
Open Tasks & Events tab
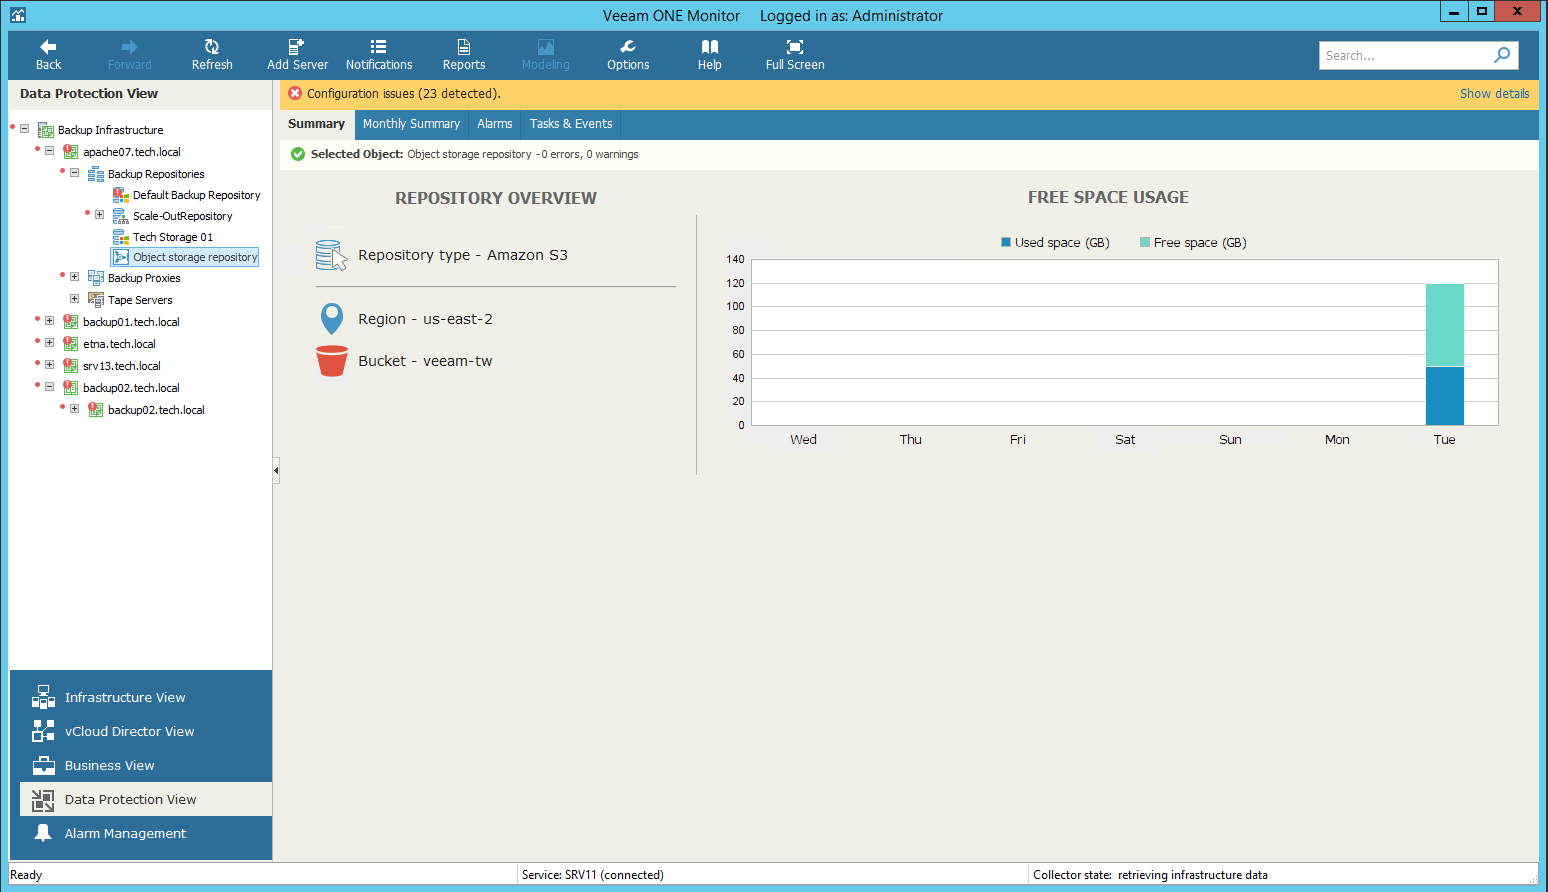tap(571, 124)
